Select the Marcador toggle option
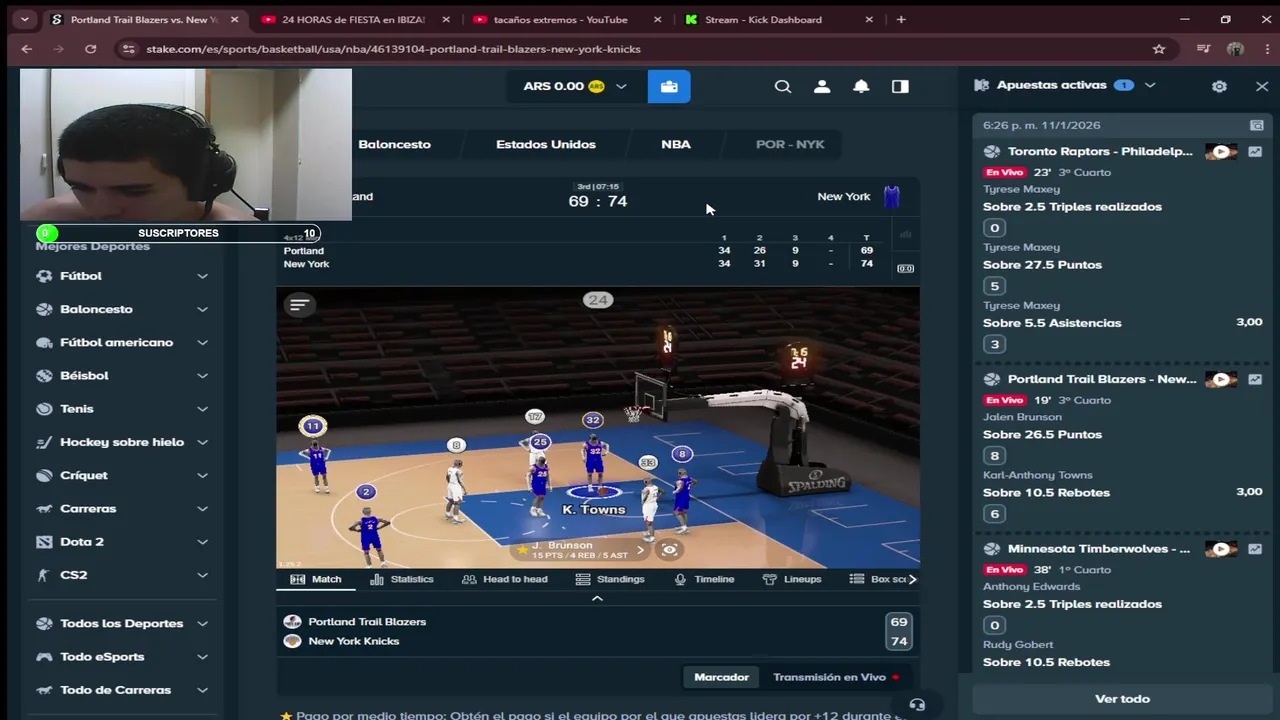This screenshot has width=1280, height=720. click(x=721, y=677)
